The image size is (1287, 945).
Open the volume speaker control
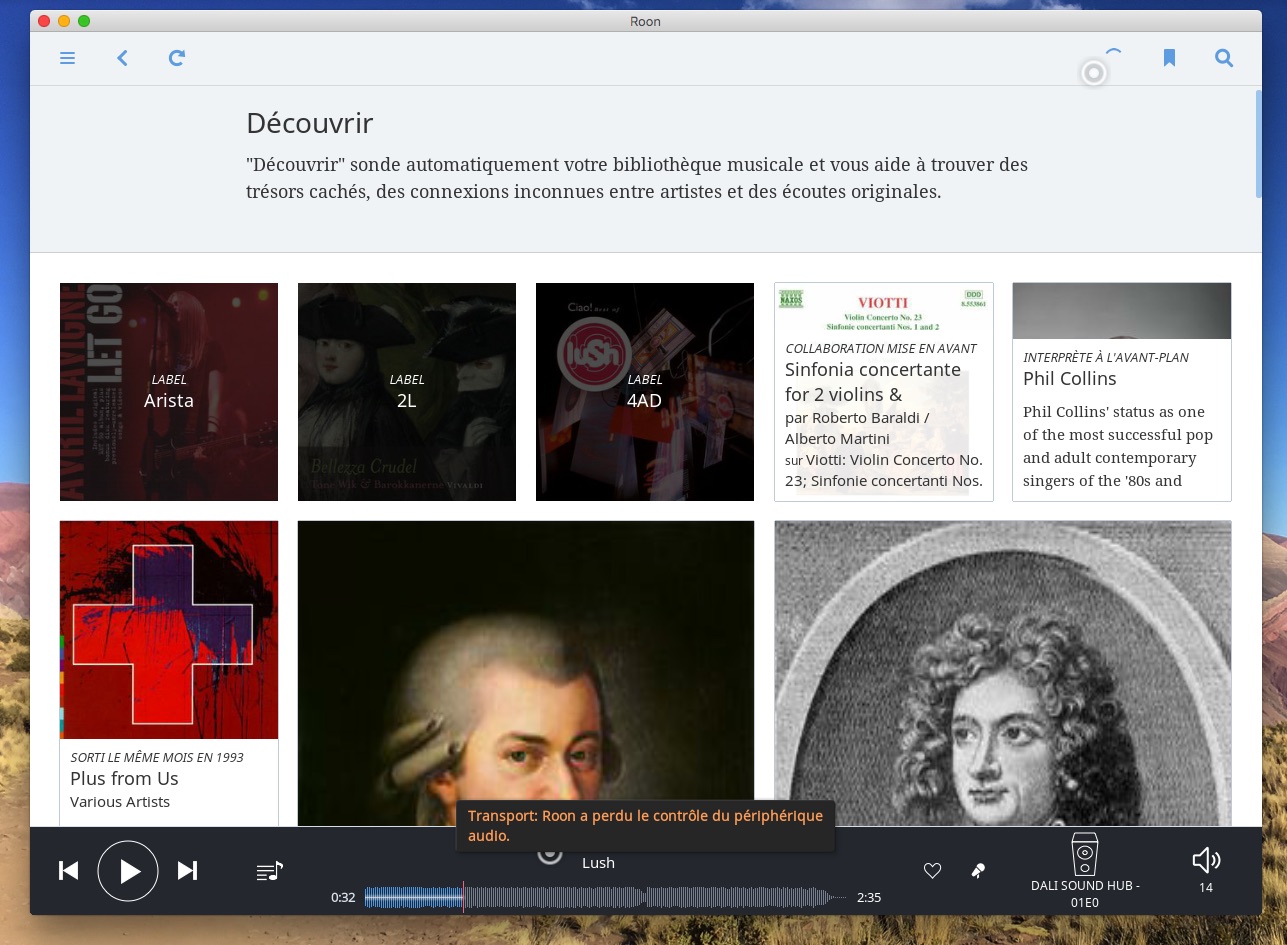(x=1206, y=860)
